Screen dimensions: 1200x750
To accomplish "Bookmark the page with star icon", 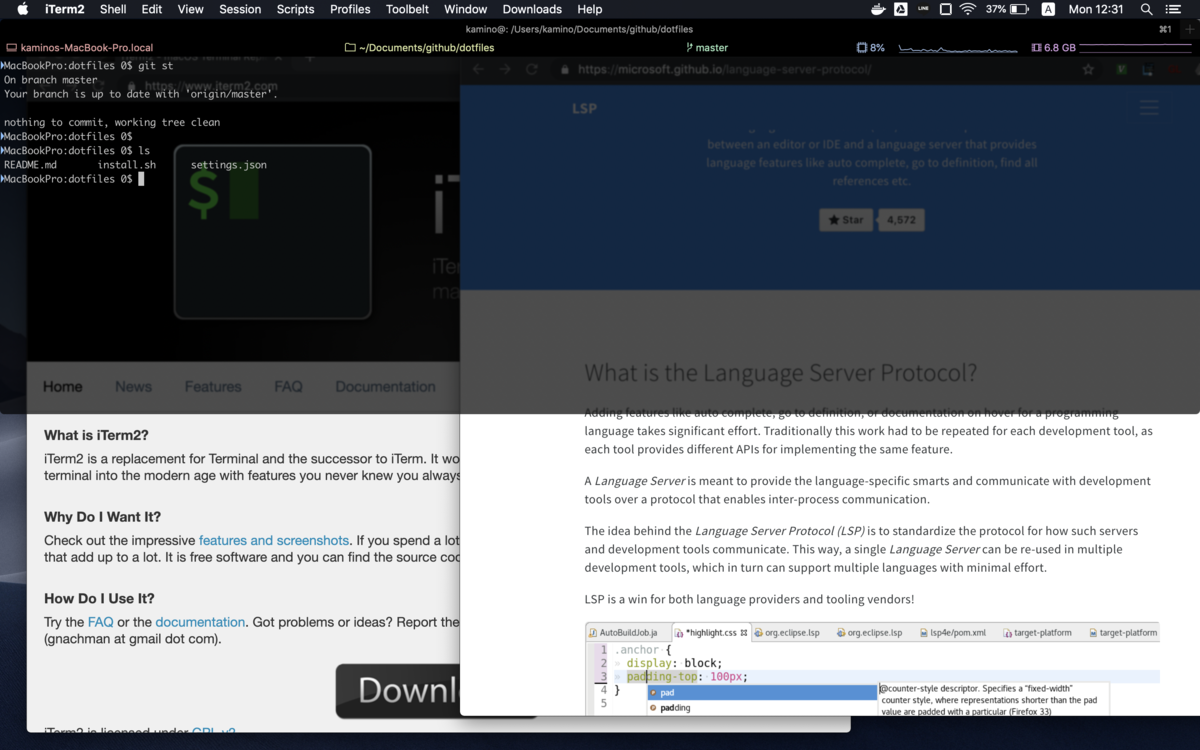I will (1088, 69).
